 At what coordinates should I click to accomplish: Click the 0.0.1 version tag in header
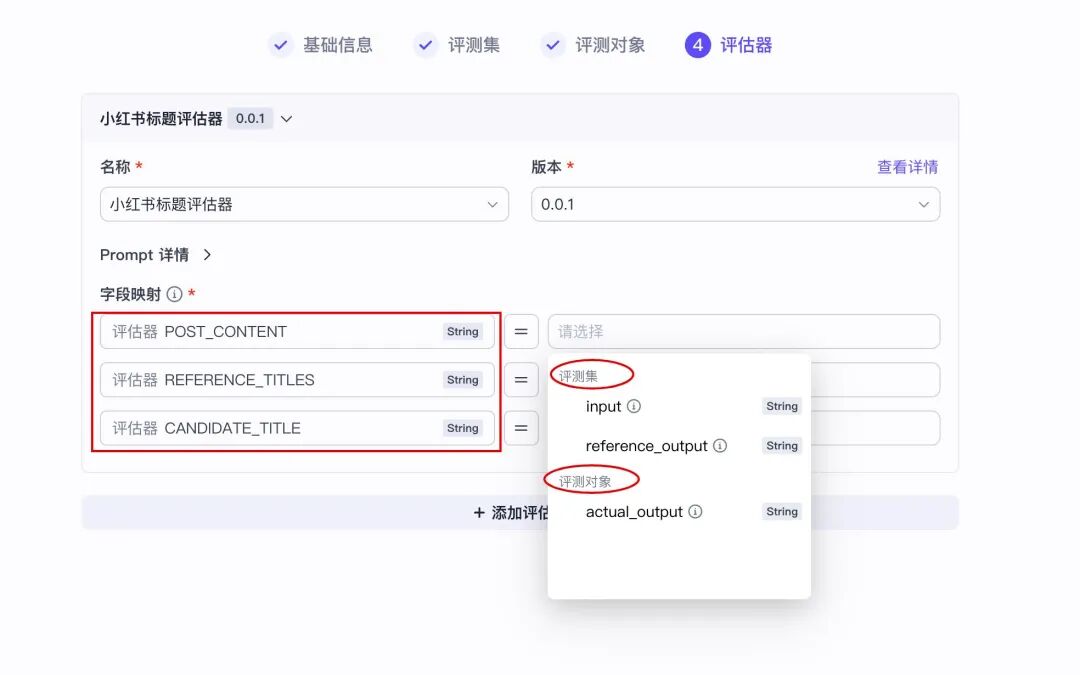click(250, 118)
